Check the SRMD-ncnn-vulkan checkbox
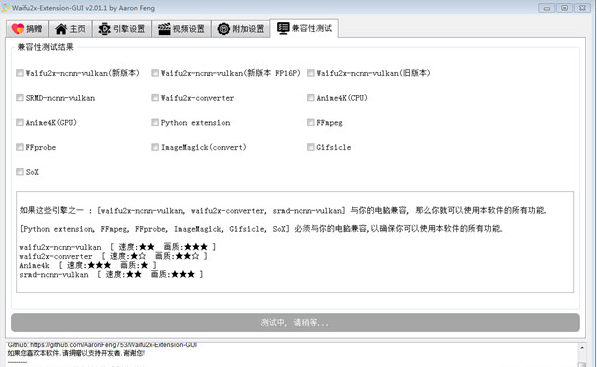 coord(20,98)
